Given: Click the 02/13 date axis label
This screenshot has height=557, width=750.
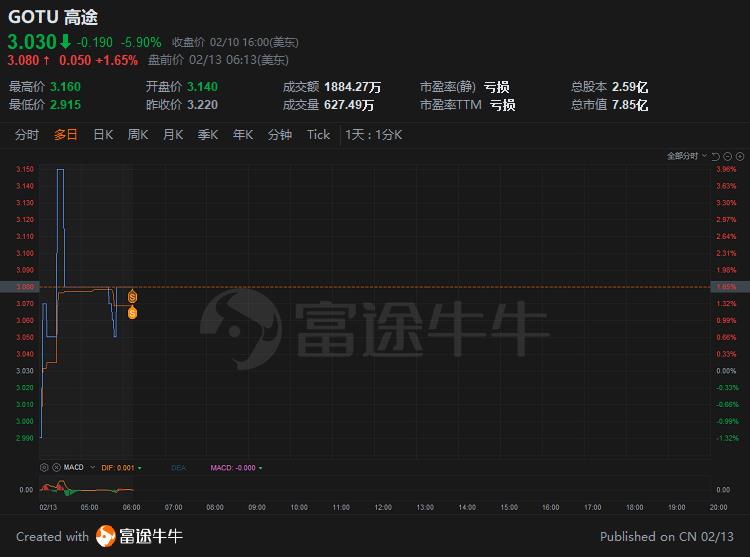Looking at the screenshot, I should click(x=48, y=507).
